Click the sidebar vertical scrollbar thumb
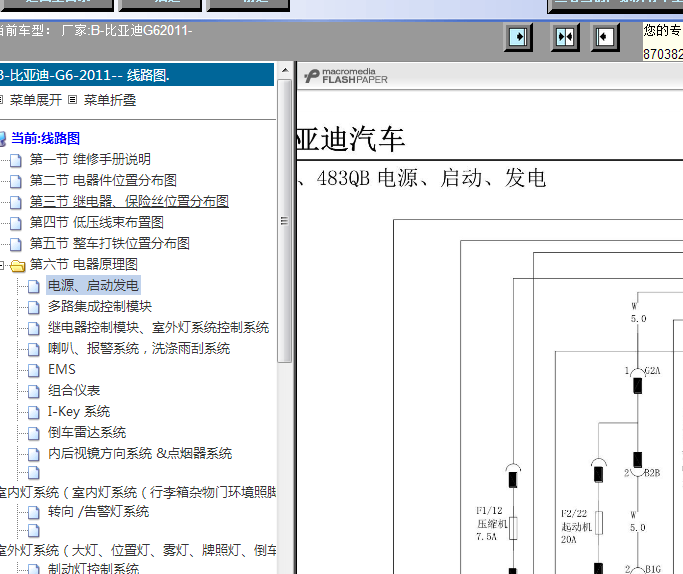Image resolution: width=683 pixels, height=574 pixels. pos(285,221)
